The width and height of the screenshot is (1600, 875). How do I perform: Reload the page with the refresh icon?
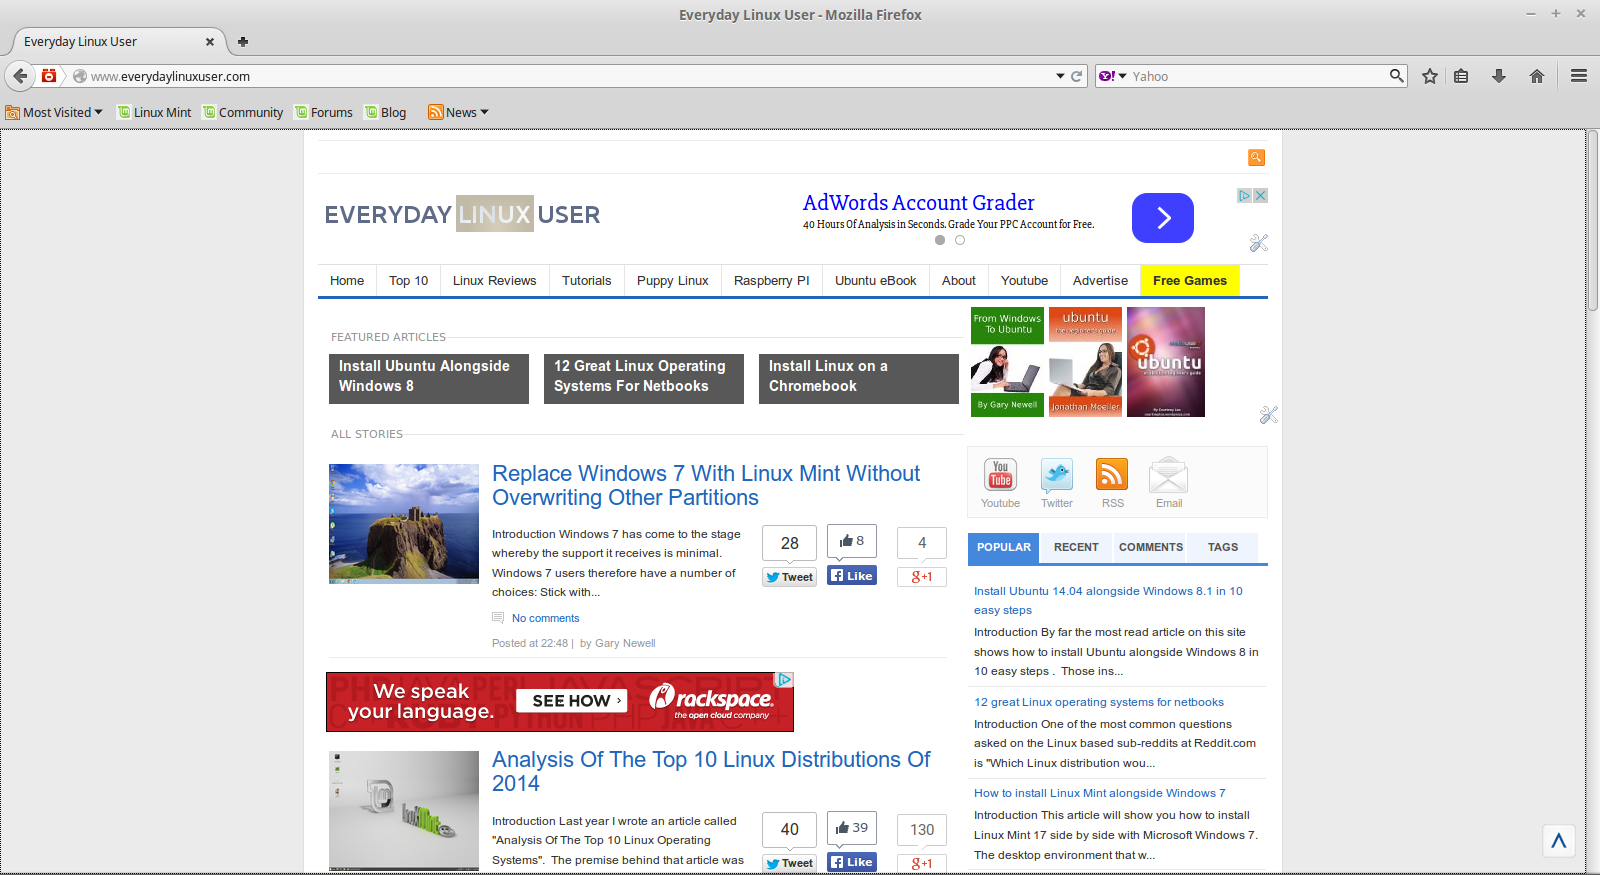1077,76
